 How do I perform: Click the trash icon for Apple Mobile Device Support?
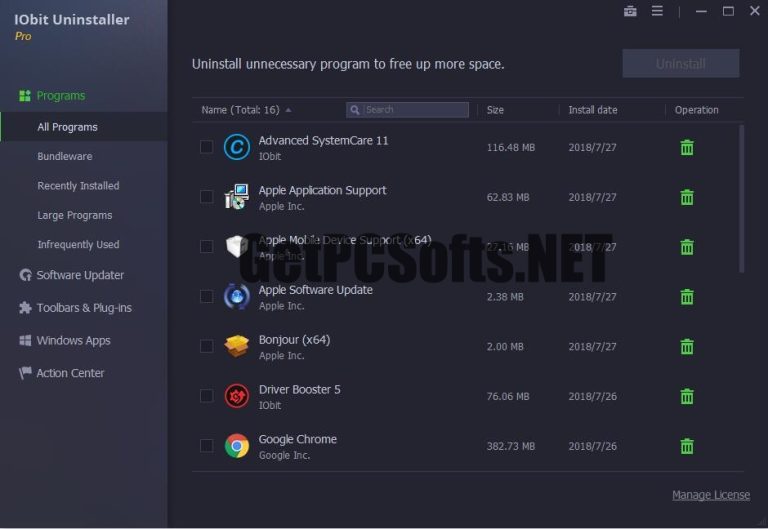click(x=687, y=247)
